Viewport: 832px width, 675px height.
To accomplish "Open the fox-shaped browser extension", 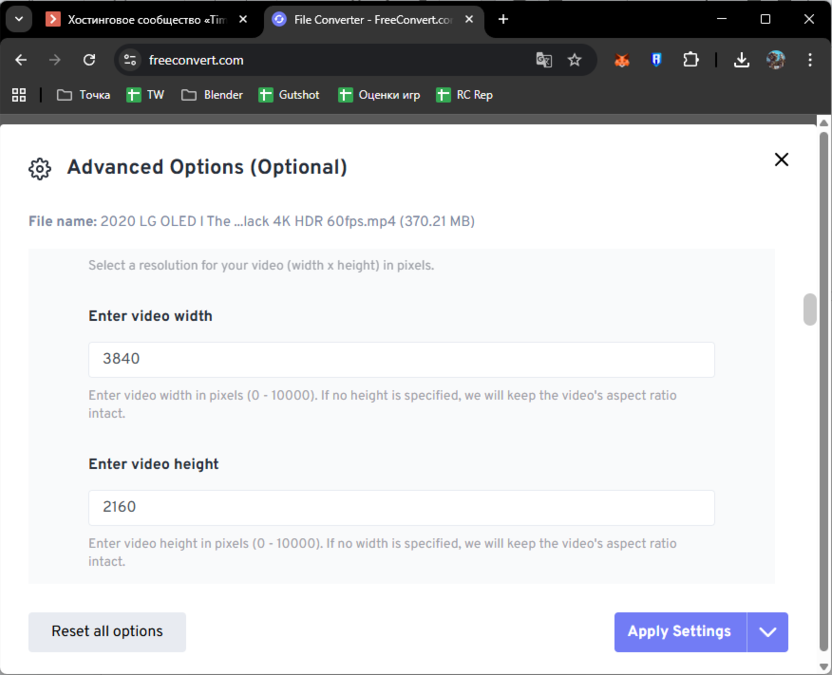I will tap(621, 61).
